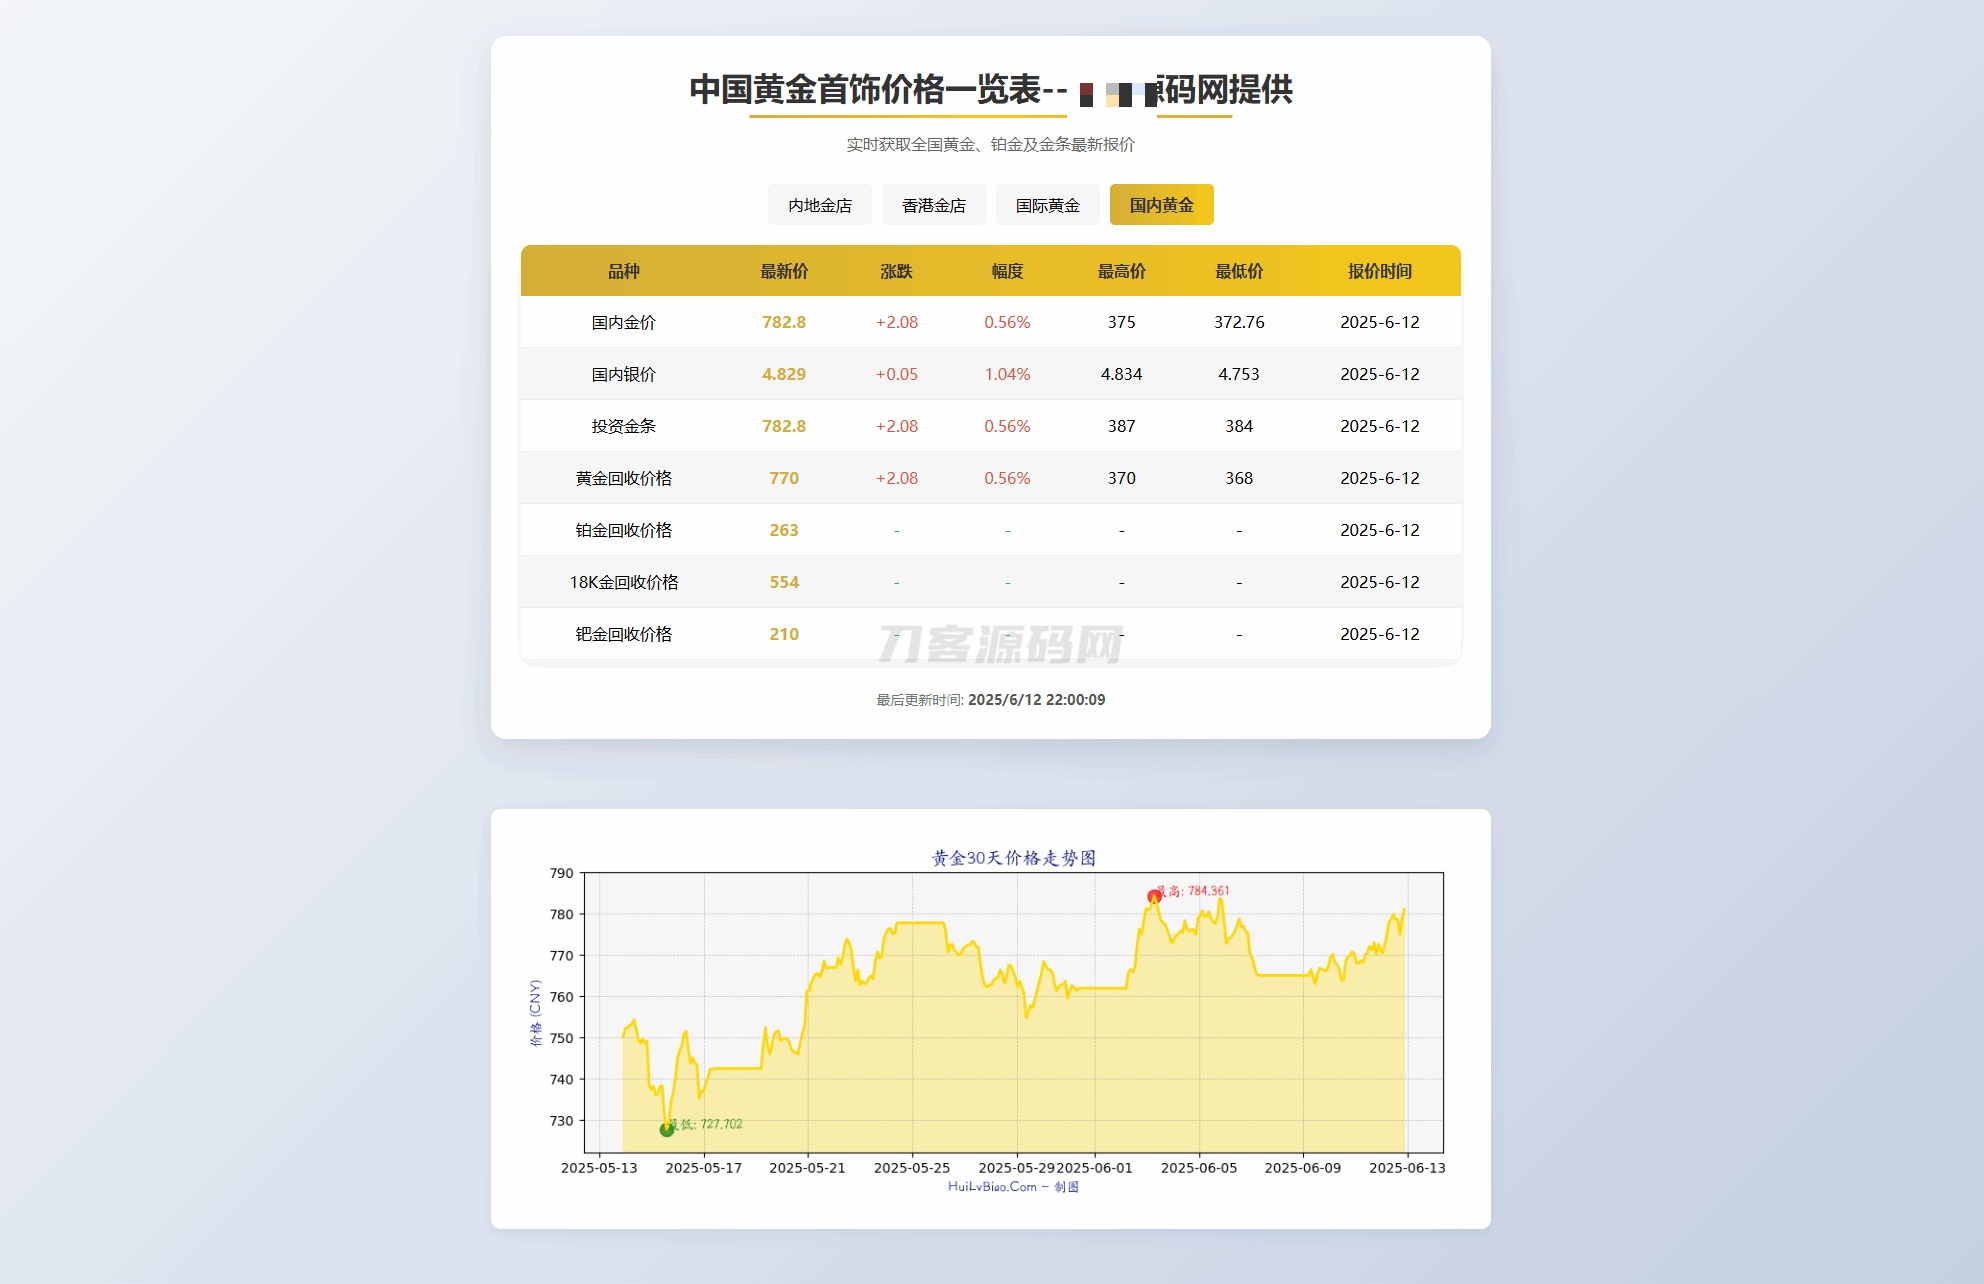
Task: Switch to the 香港金店 tab
Action: (x=934, y=205)
